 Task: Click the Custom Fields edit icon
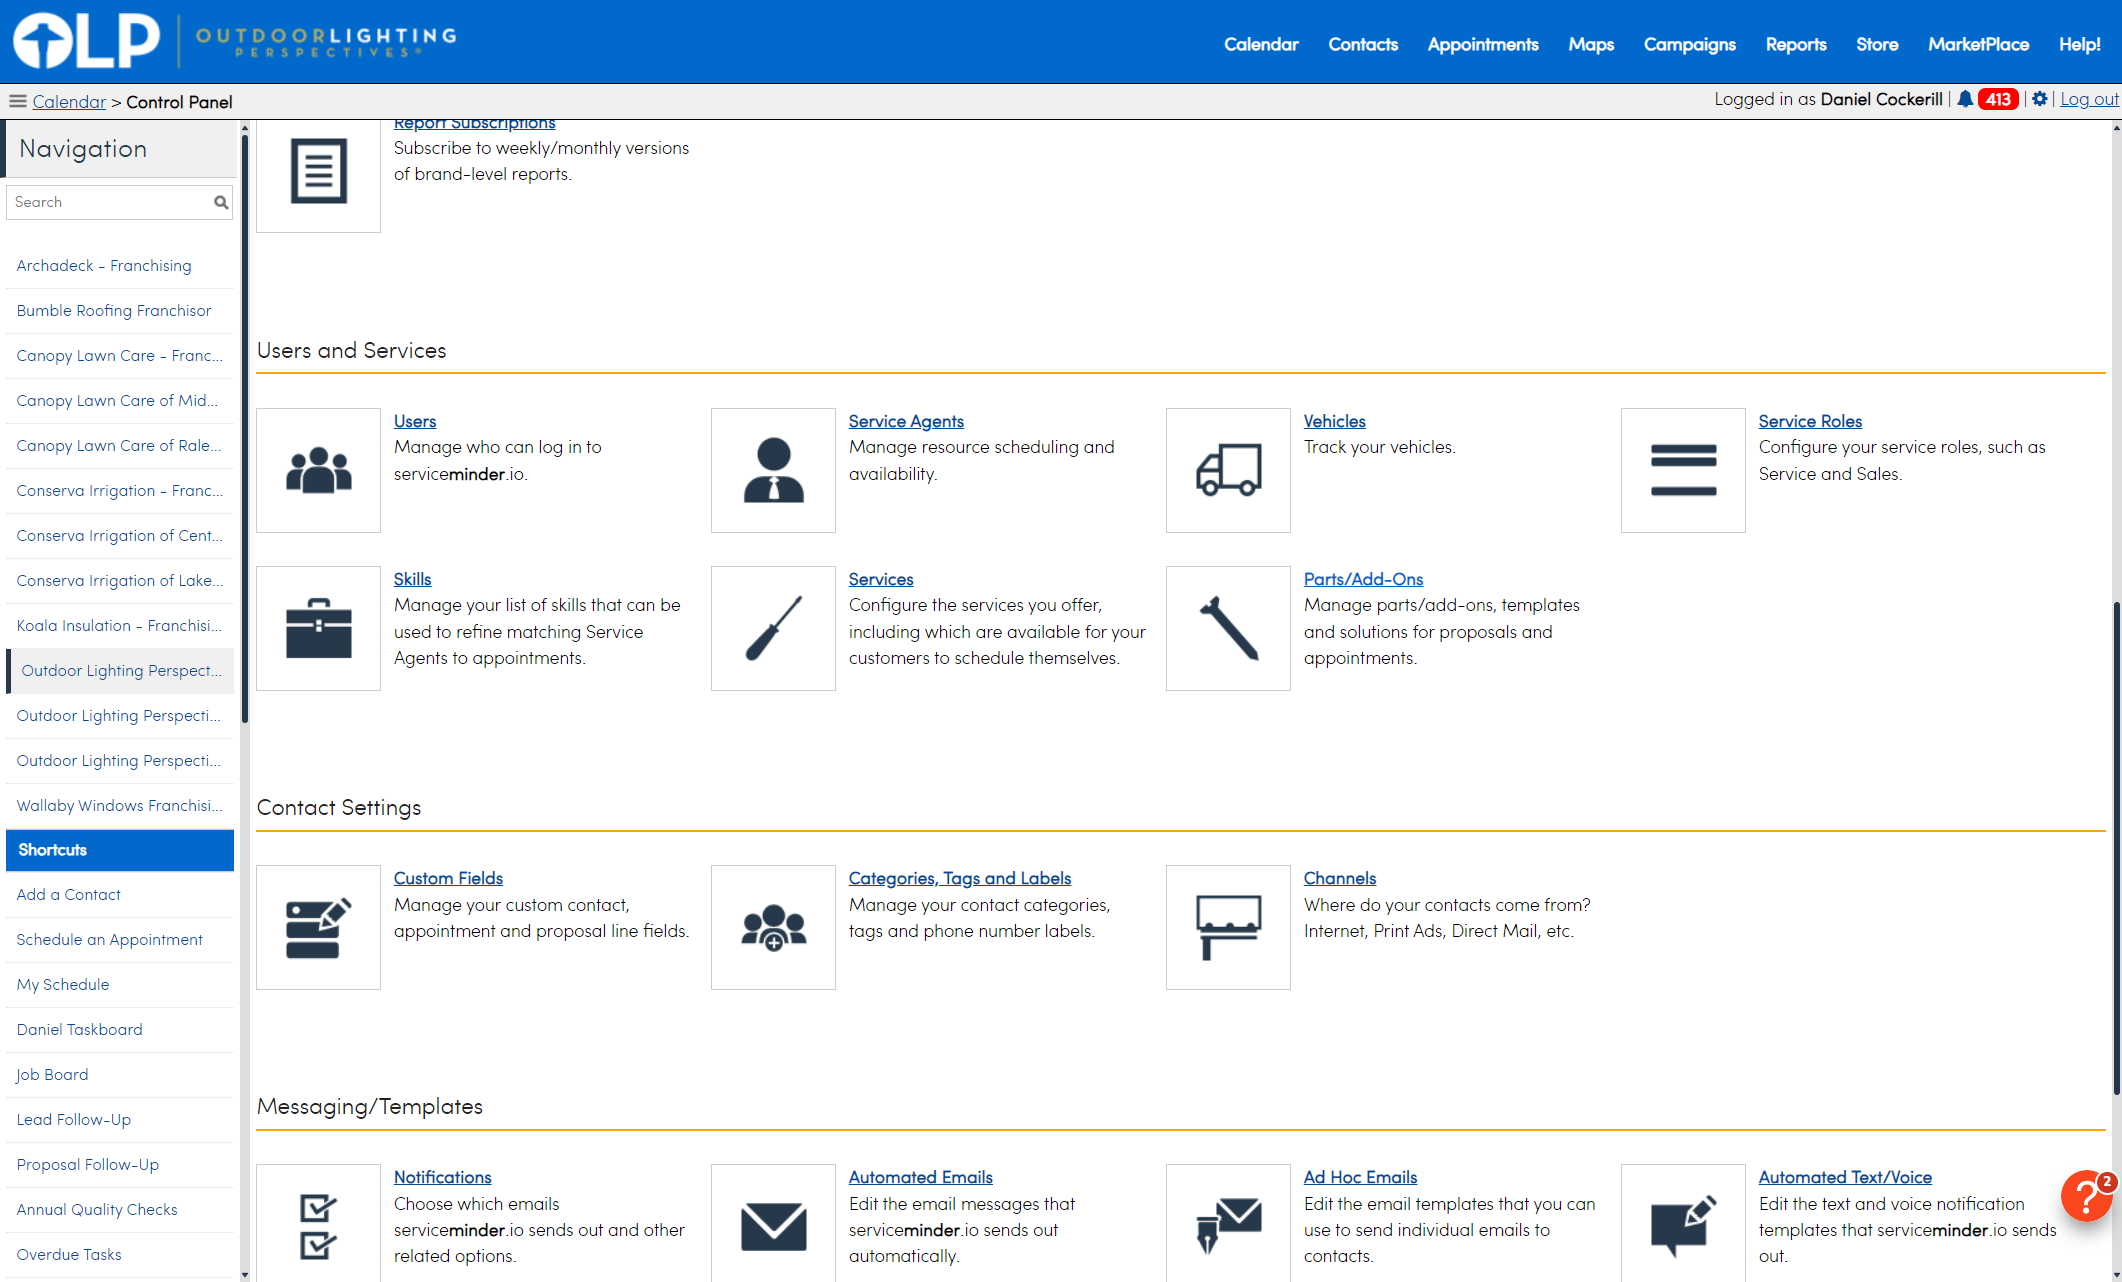(x=318, y=927)
